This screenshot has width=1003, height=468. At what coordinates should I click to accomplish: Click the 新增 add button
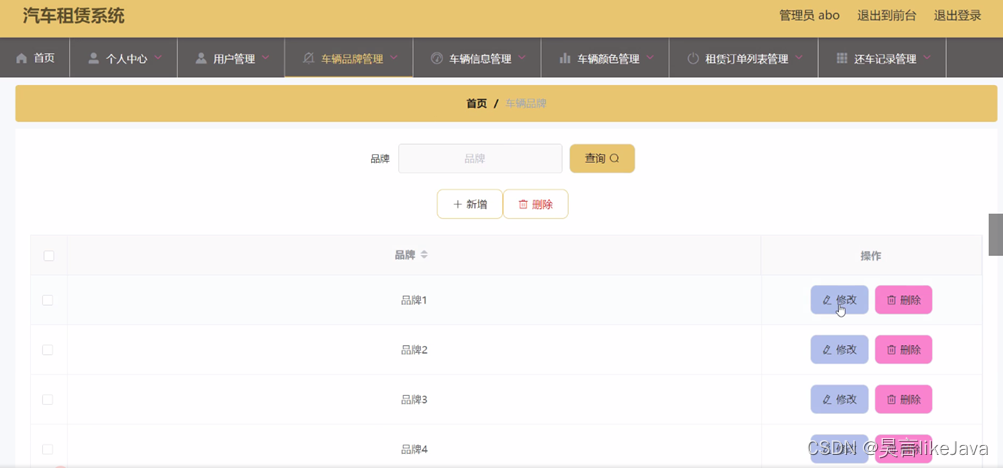pos(470,205)
